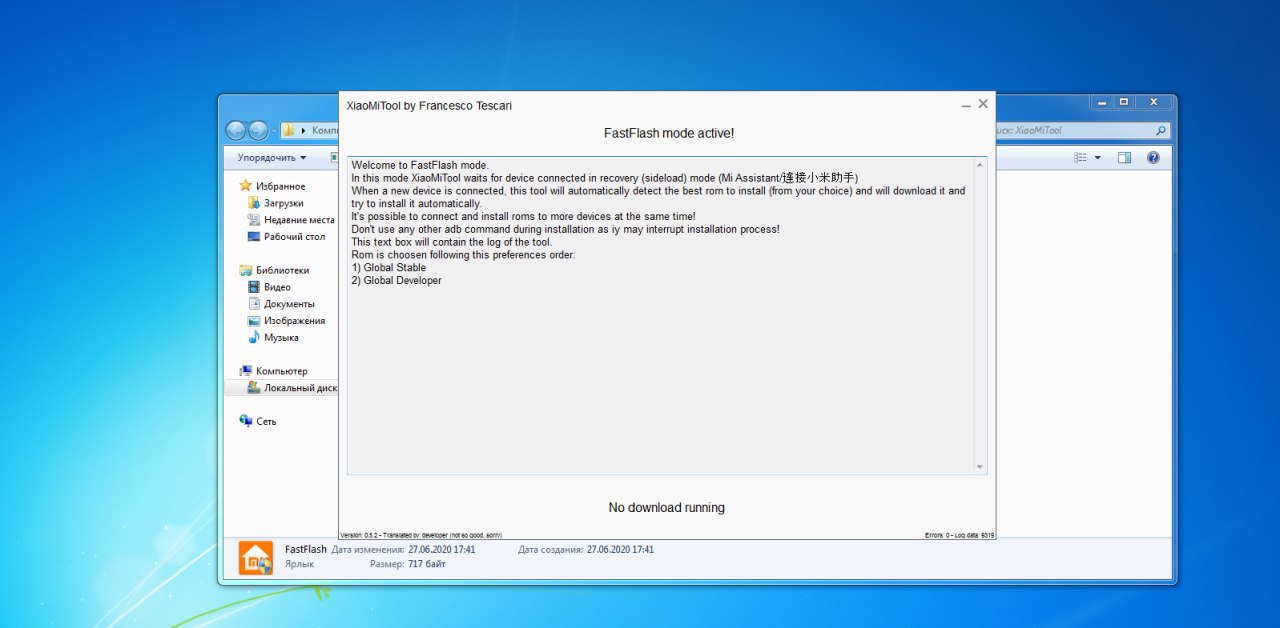
Task: Toggle the preview pane icon in Explorer
Action: point(1124,158)
